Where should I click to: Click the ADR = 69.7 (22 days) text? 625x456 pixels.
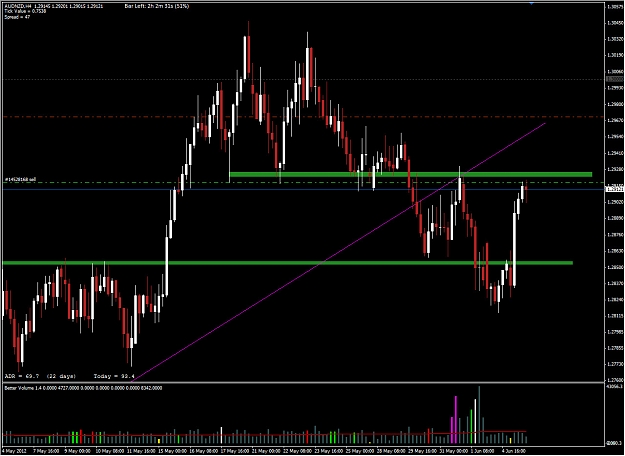click(40, 376)
